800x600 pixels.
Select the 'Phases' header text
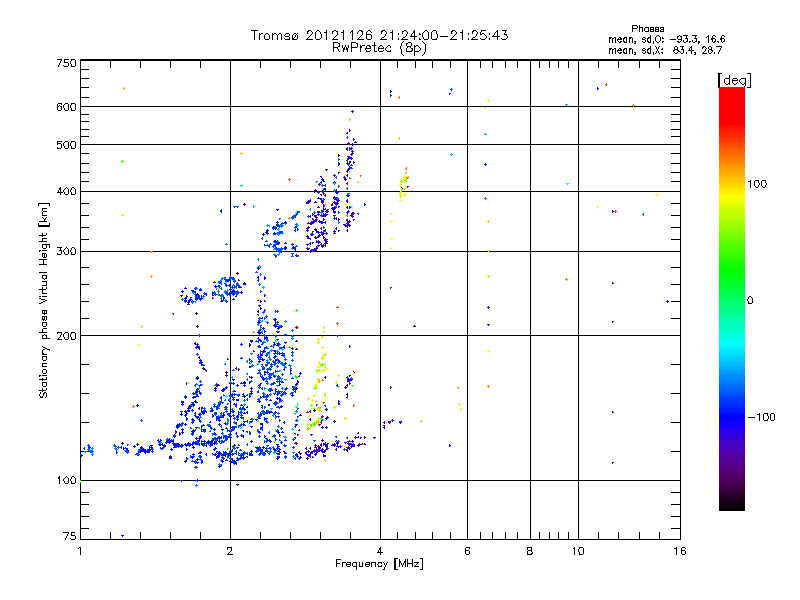(647, 29)
